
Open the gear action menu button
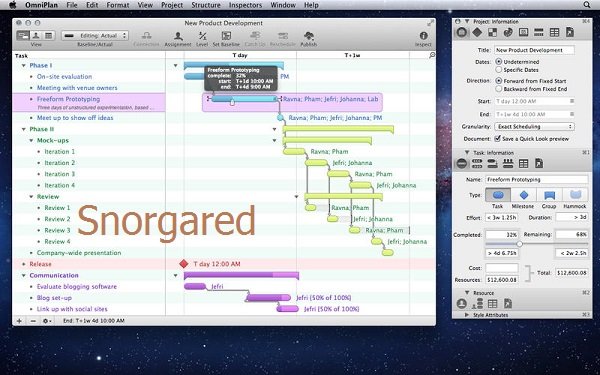47,321
